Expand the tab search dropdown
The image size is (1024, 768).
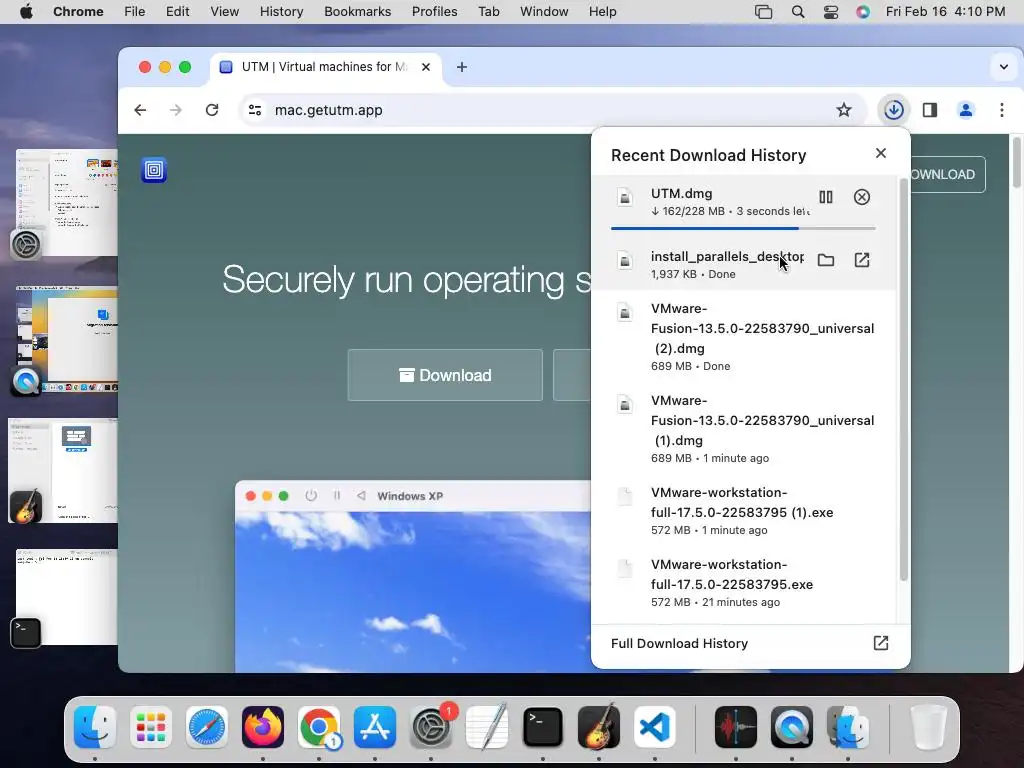coord(1003,67)
